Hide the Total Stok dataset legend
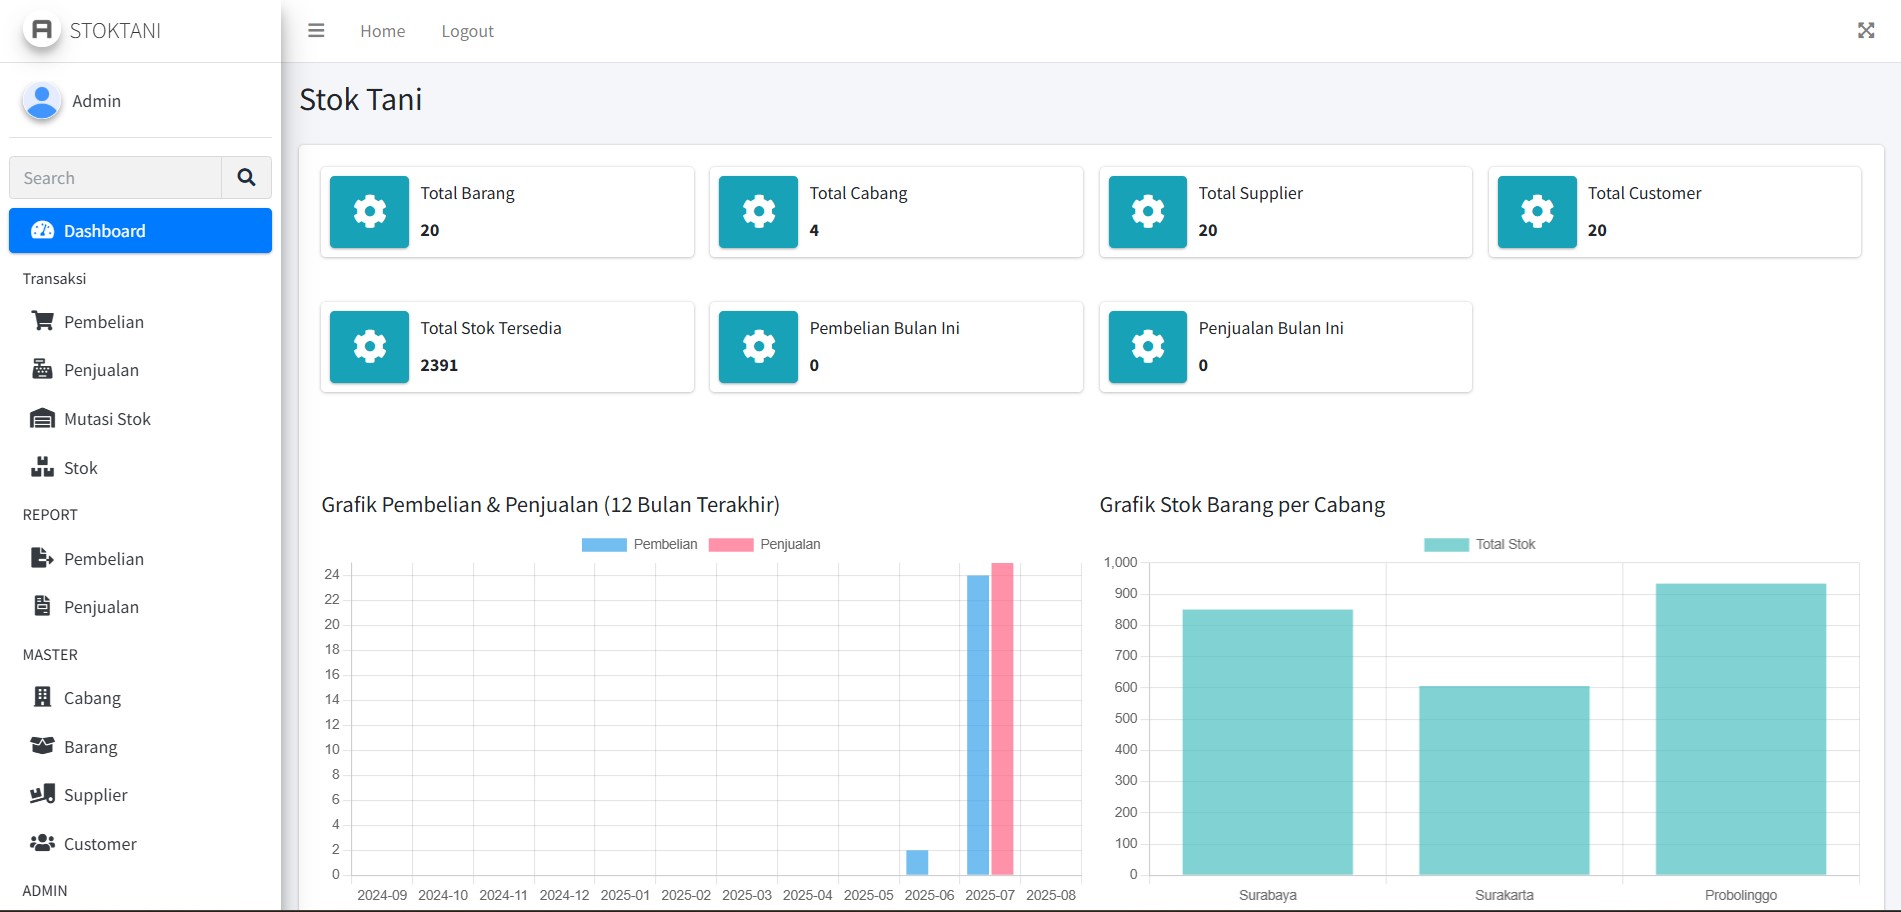This screenshot has width=1901, height=912. tap(1480, 545)
